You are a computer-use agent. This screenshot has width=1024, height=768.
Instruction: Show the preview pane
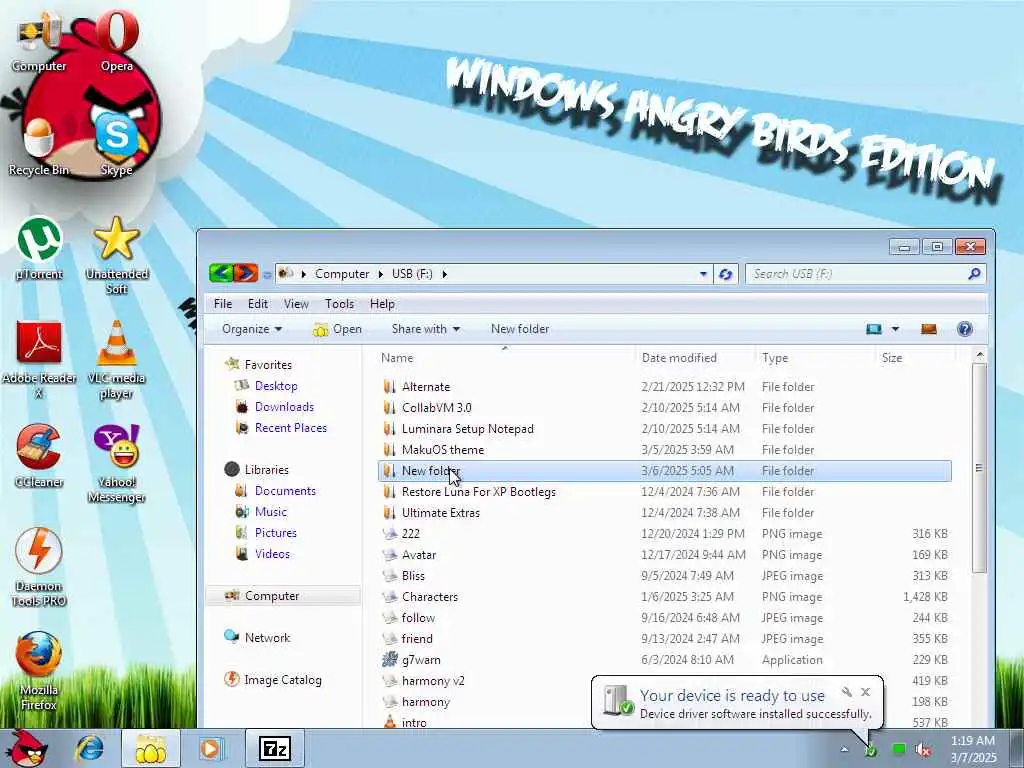click(928, 329)
